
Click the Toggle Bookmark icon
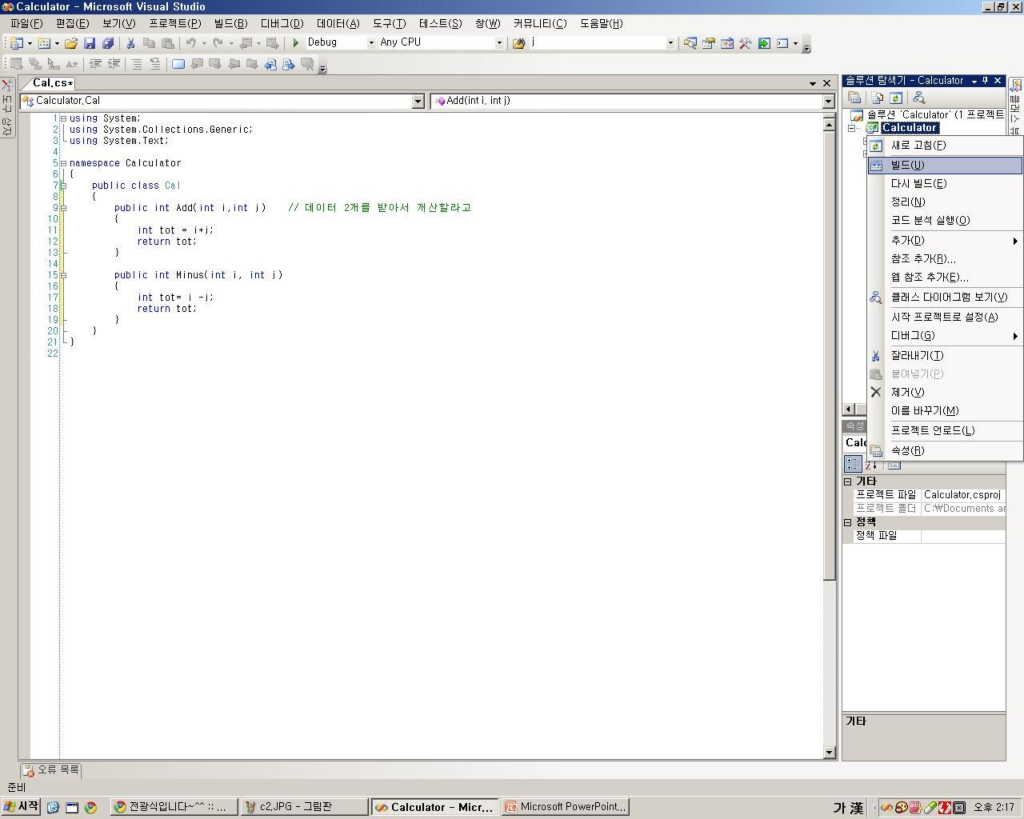[x=178, y=64]
